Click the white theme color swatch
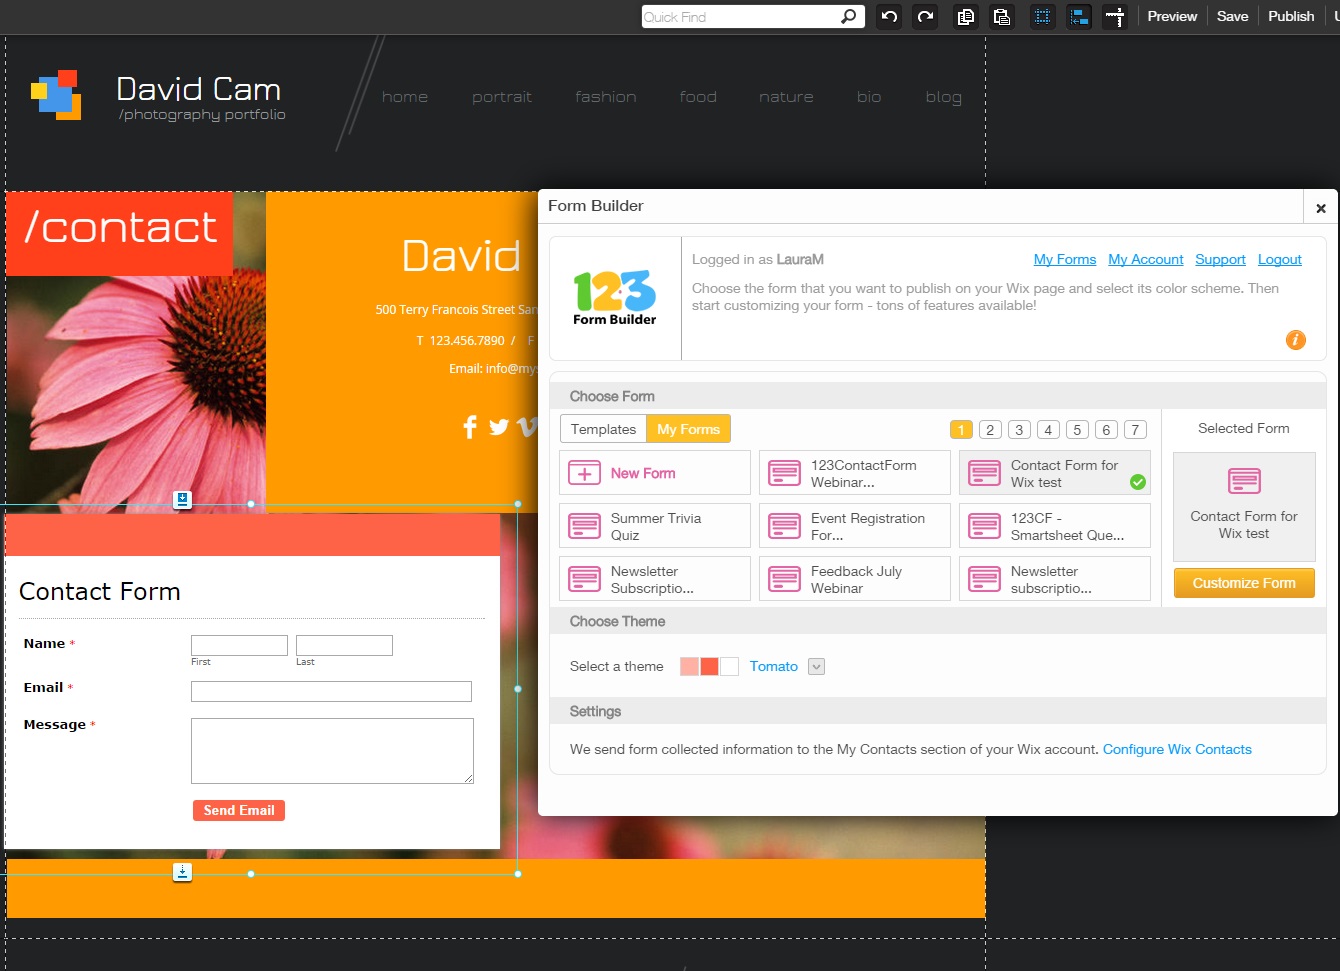 tap(729, 667)
